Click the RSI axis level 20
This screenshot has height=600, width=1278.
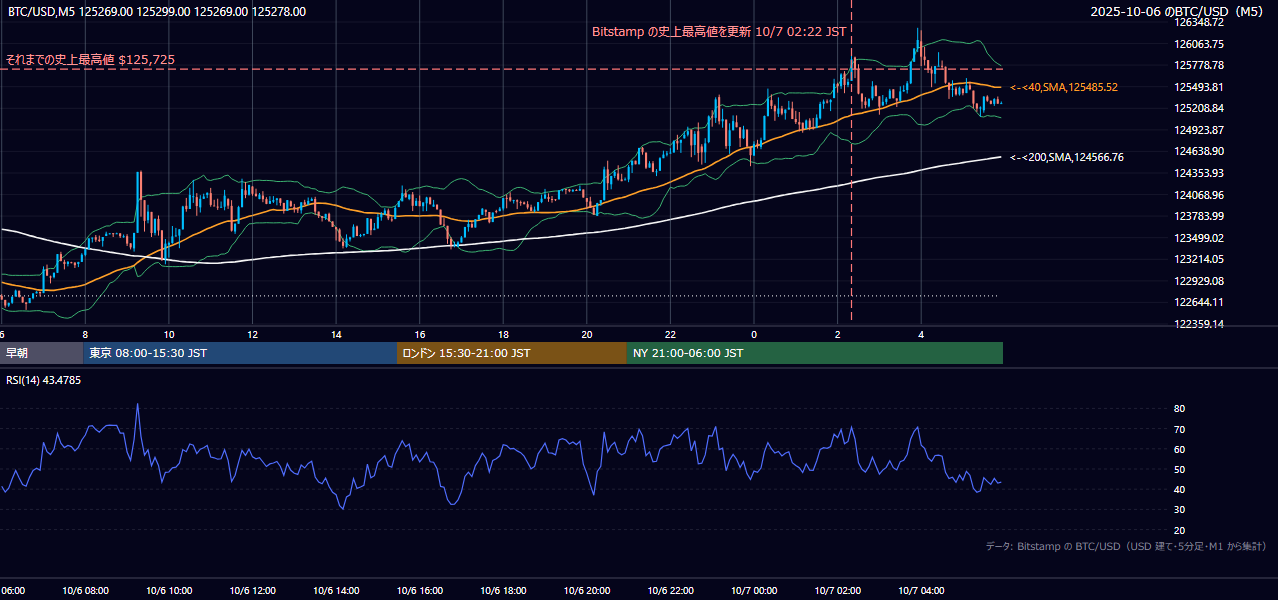coord(1179,530)
